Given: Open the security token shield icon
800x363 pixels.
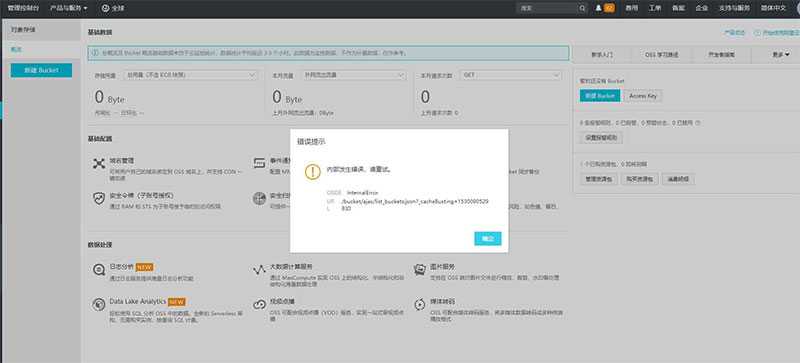Looking at the screenshot, I should coord(98,199).
